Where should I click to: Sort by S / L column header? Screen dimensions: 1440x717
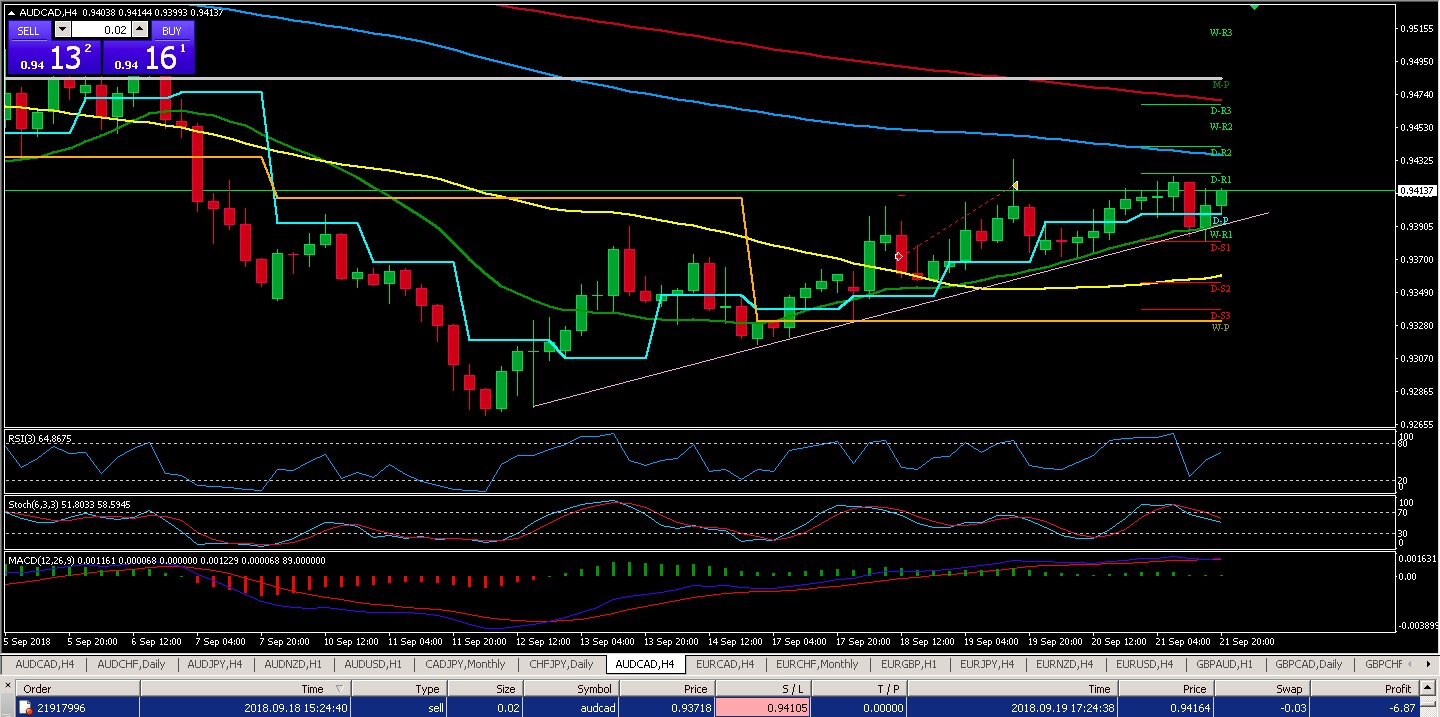(763, 688)
